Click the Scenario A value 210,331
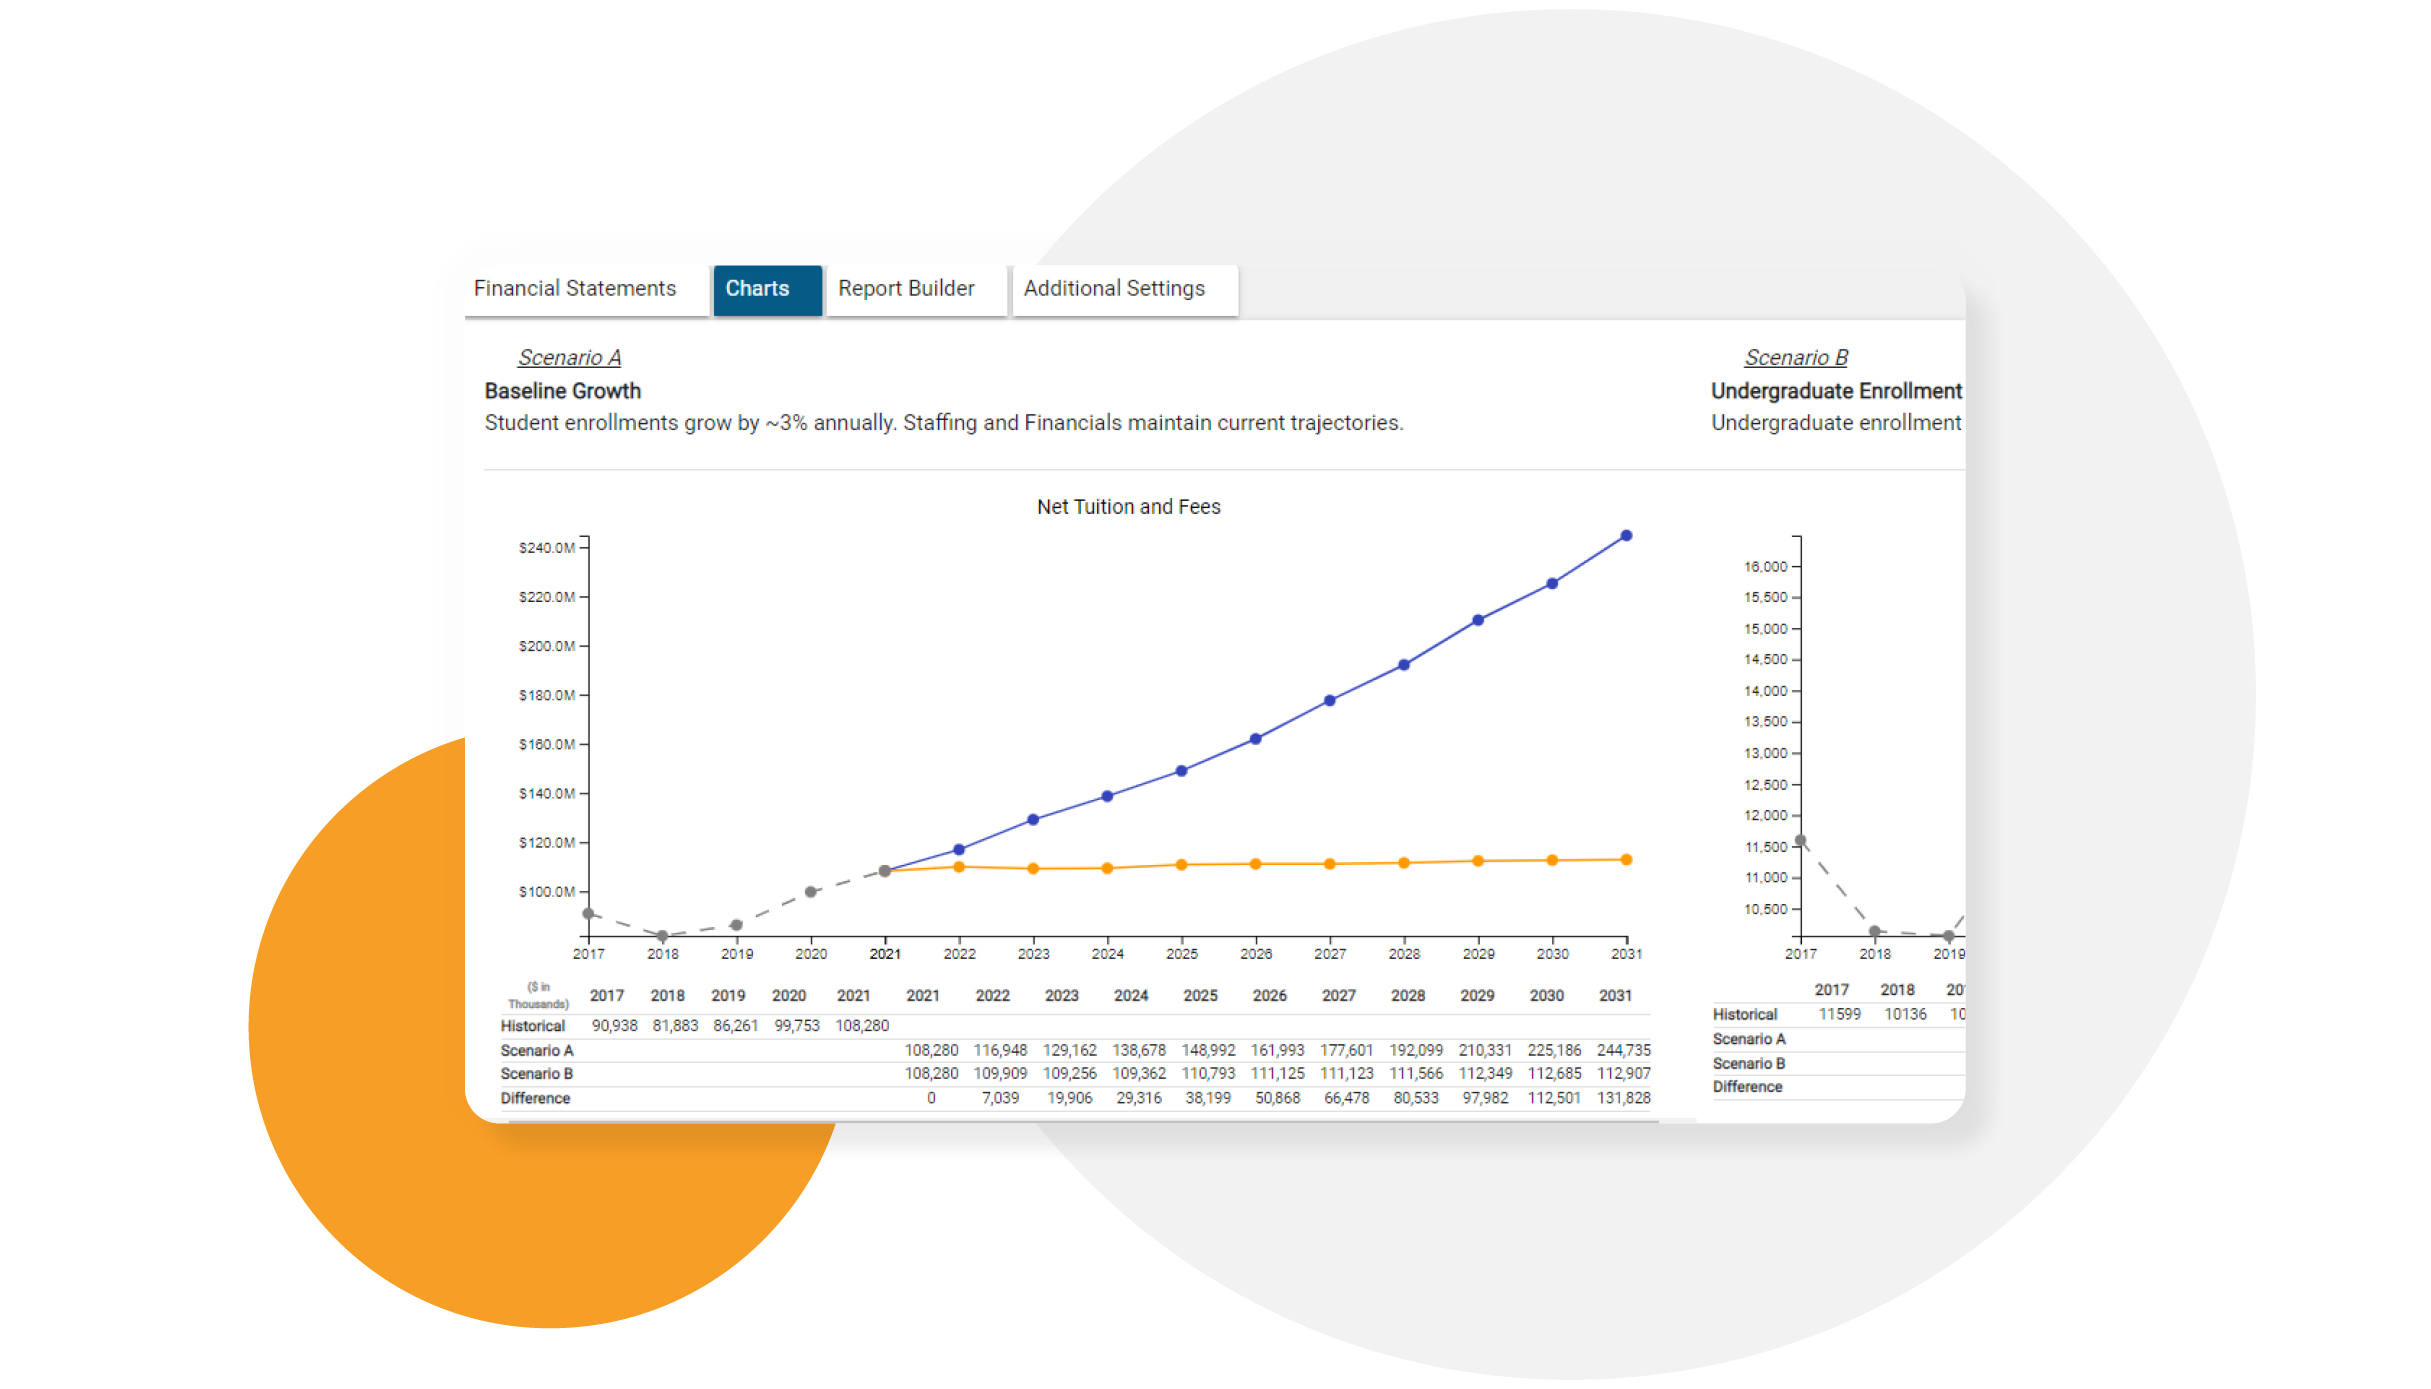Image resolution: width=2431 pixels, height=1389 pixels. pyautogui.click(x=1485, y=1050)
